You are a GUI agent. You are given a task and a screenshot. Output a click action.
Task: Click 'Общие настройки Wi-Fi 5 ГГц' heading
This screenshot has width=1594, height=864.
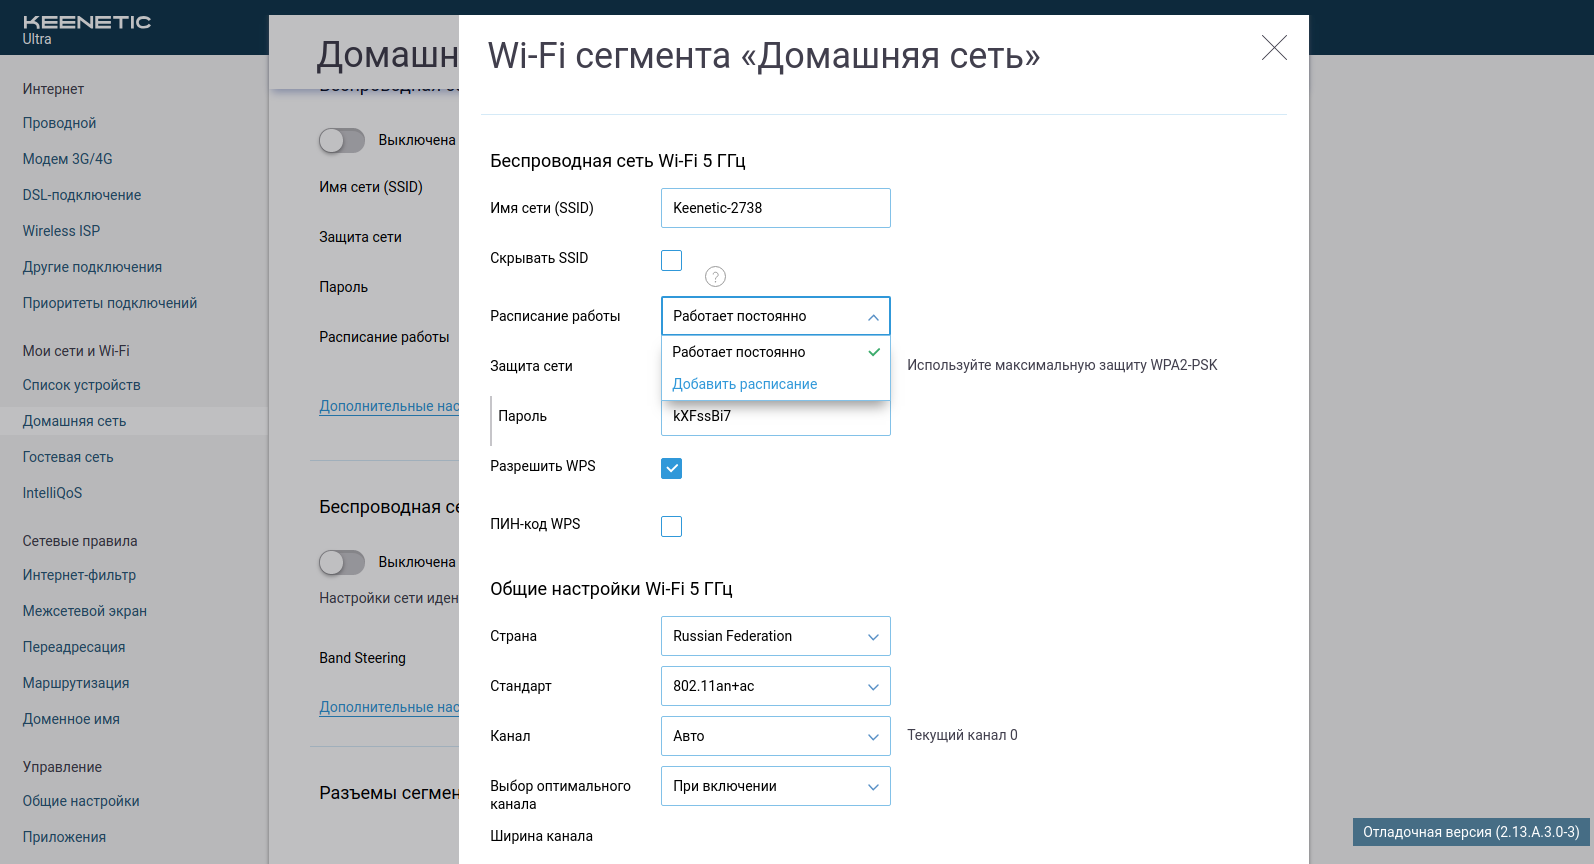point(611,589)
